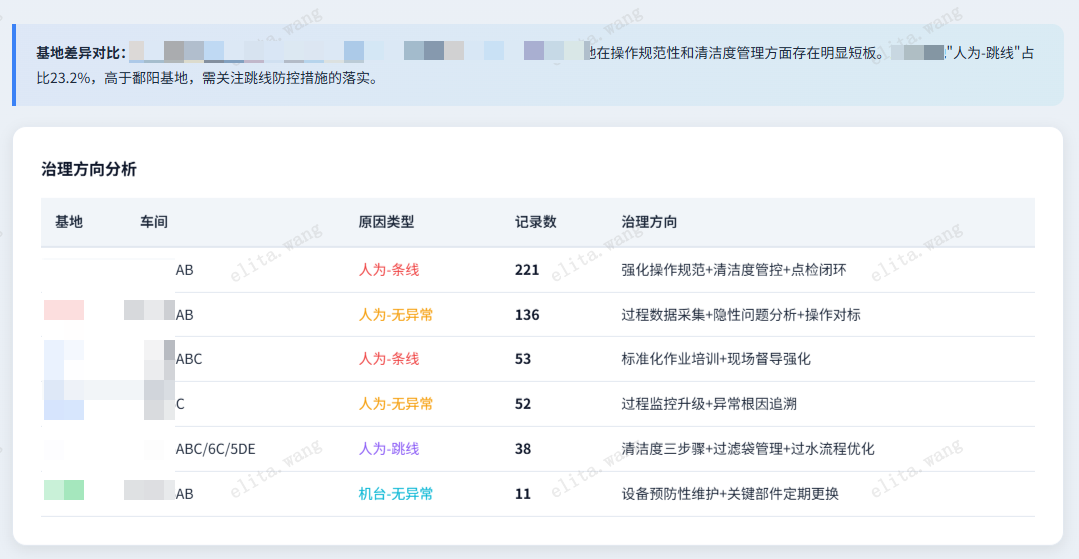Click the 人为-无异常 tag in the 136 row
This screenshot has height=559, width=1079.
(396, 315)
